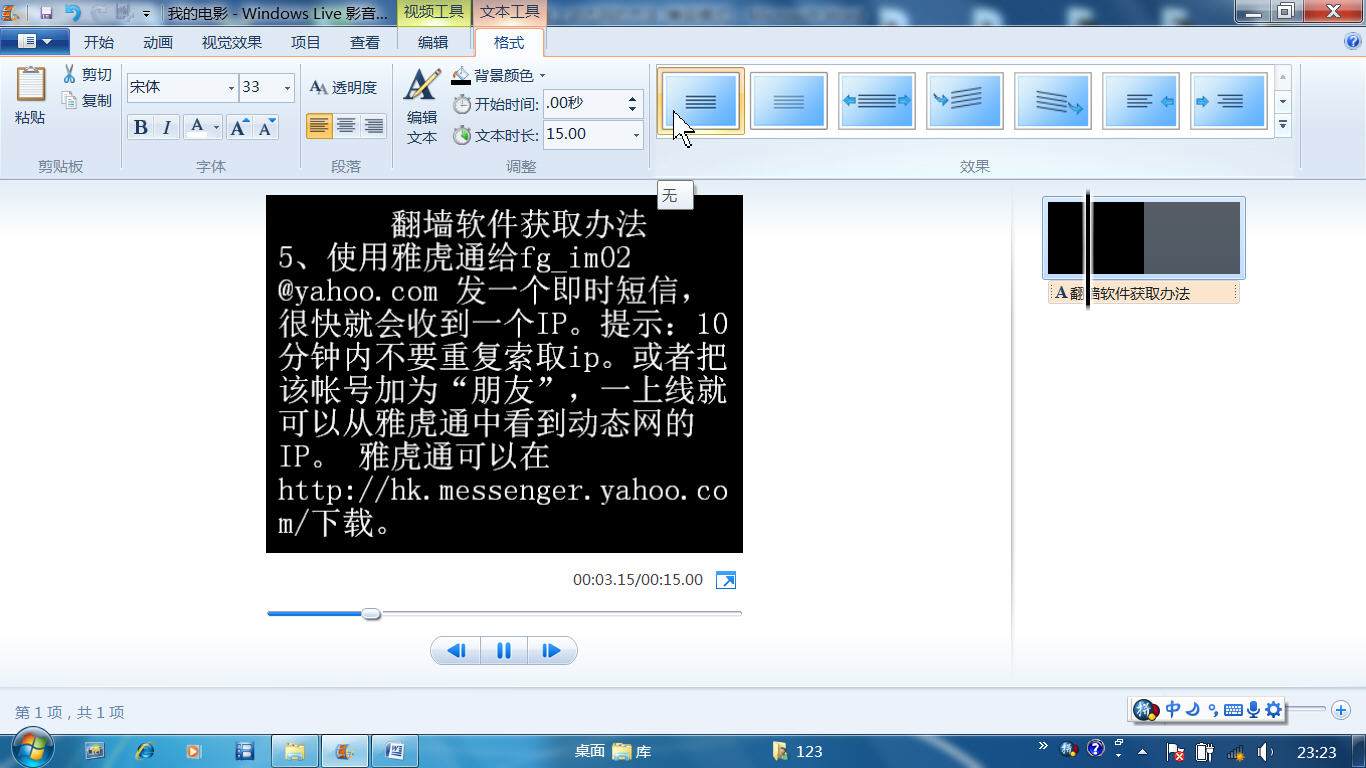Pause the video preview playback
The width and height of the screenshot is (1366, 768).
[504, 651]
